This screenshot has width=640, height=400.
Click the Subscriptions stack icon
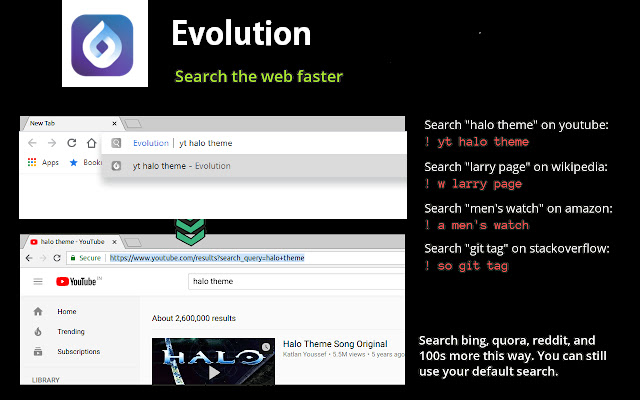tap(38, 351)
